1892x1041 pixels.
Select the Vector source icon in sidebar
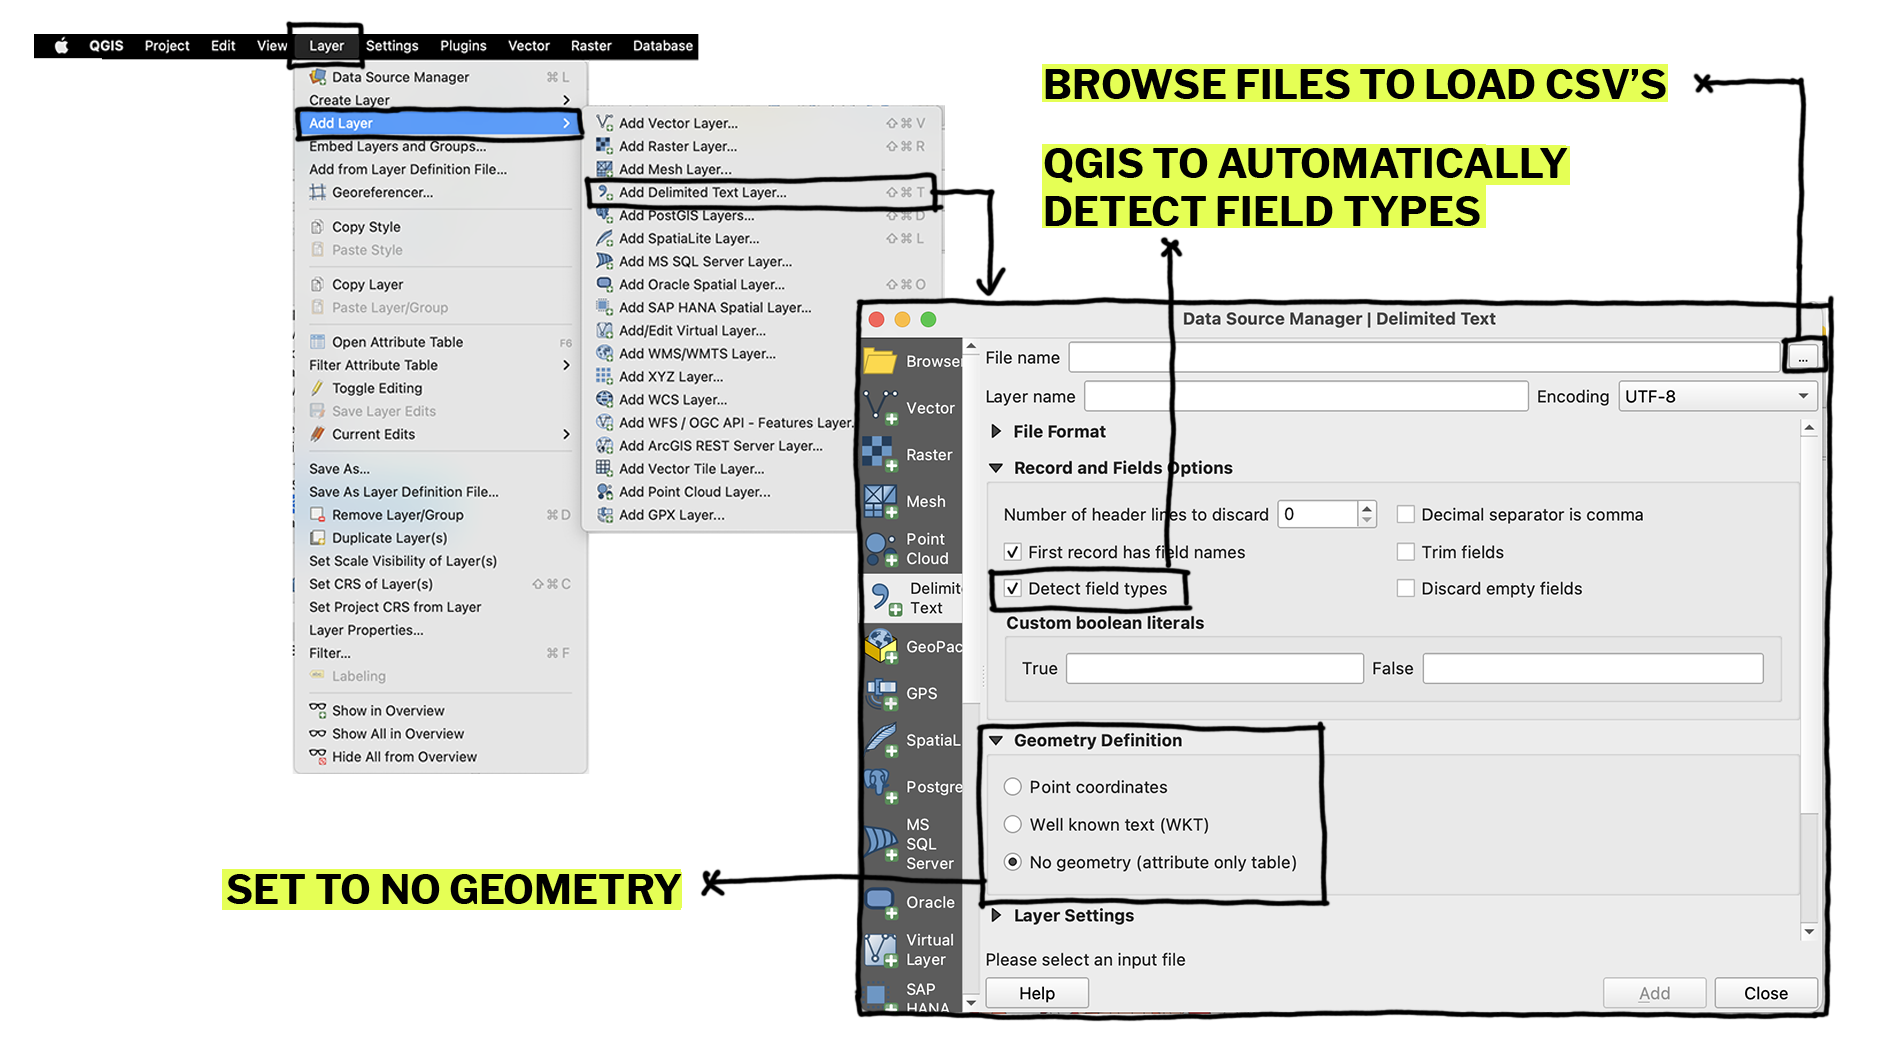(x=881, y=407)
